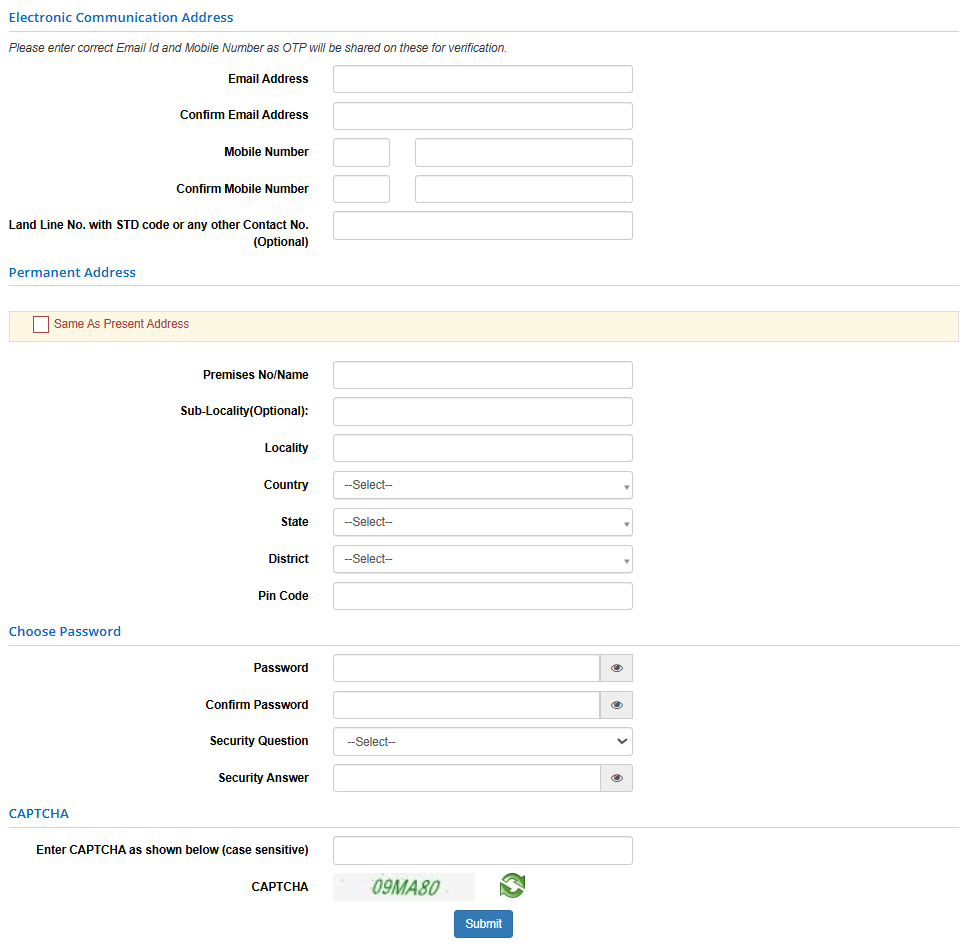Choose a Security Question option
967x951 pixels.
click(482, 742)
